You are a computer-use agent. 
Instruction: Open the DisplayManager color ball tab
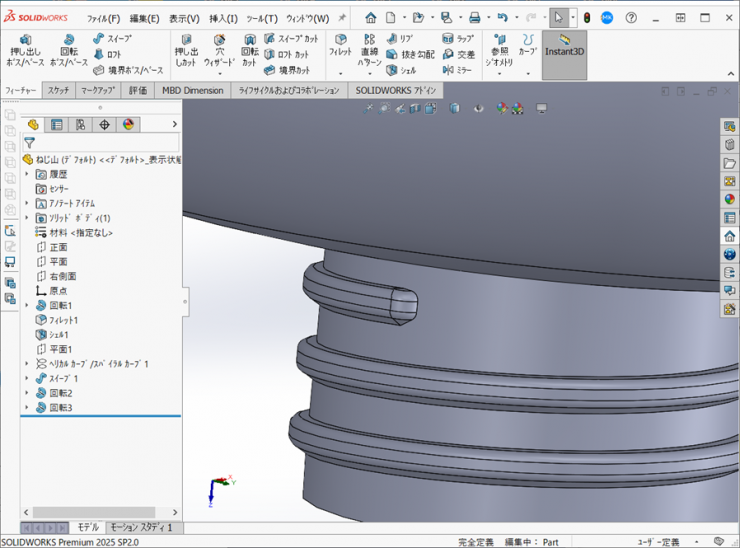128,125
